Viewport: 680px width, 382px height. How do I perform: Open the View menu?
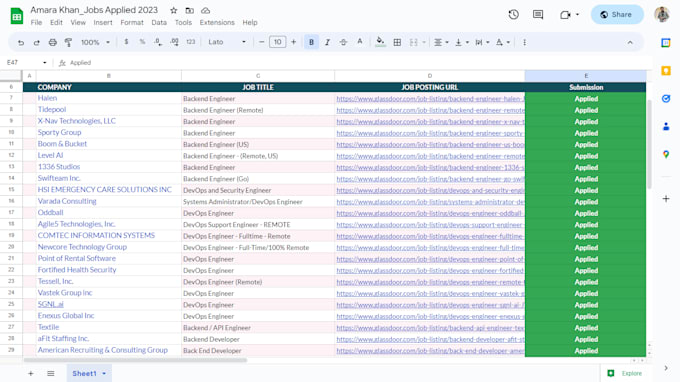[x=78, y=23]
